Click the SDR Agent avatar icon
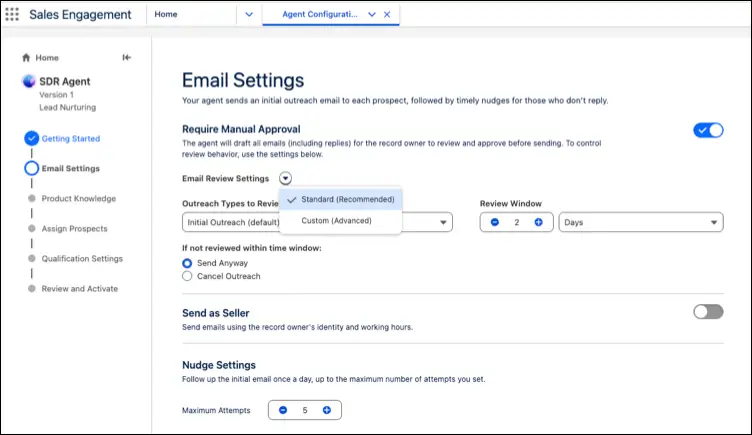 tap(29, 82)
